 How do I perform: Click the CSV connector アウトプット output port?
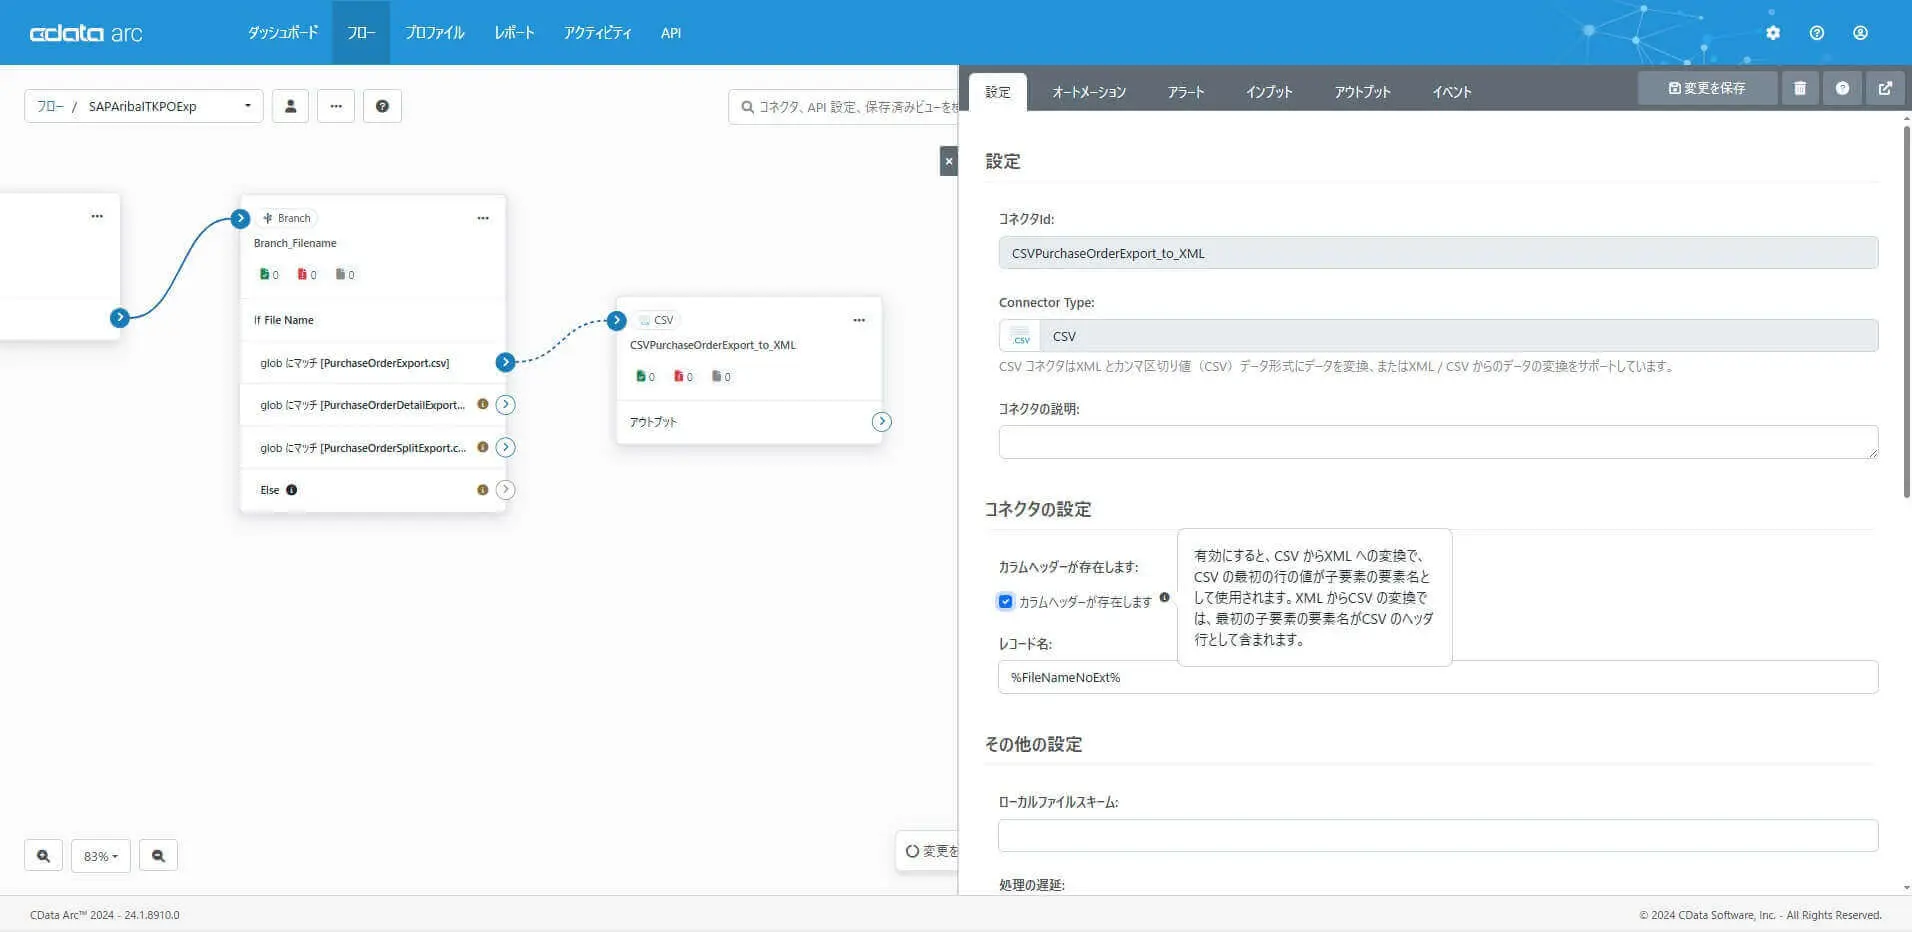[881, 422]
